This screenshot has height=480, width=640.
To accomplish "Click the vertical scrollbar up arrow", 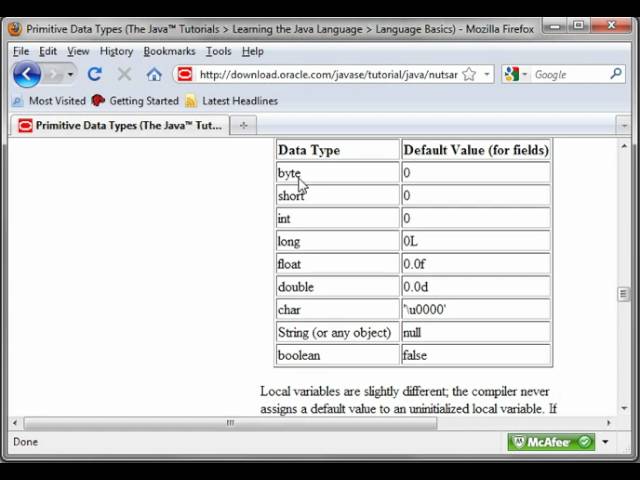I will 624,146.
